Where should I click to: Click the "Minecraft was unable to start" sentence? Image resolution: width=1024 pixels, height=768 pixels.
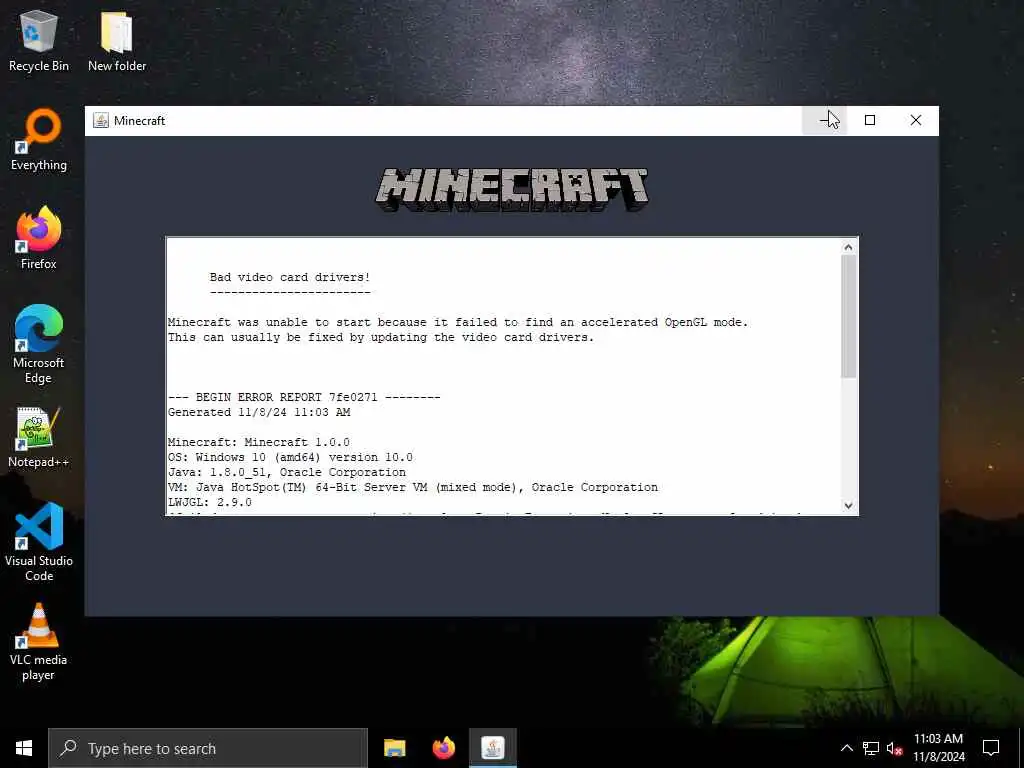click(x=458, y=323)
